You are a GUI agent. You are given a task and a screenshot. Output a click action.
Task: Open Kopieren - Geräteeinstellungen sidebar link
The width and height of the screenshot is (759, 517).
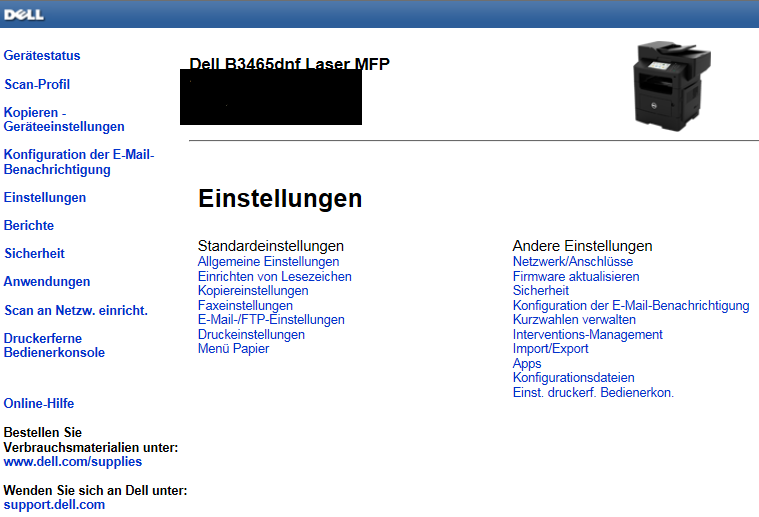click(64, 120)
